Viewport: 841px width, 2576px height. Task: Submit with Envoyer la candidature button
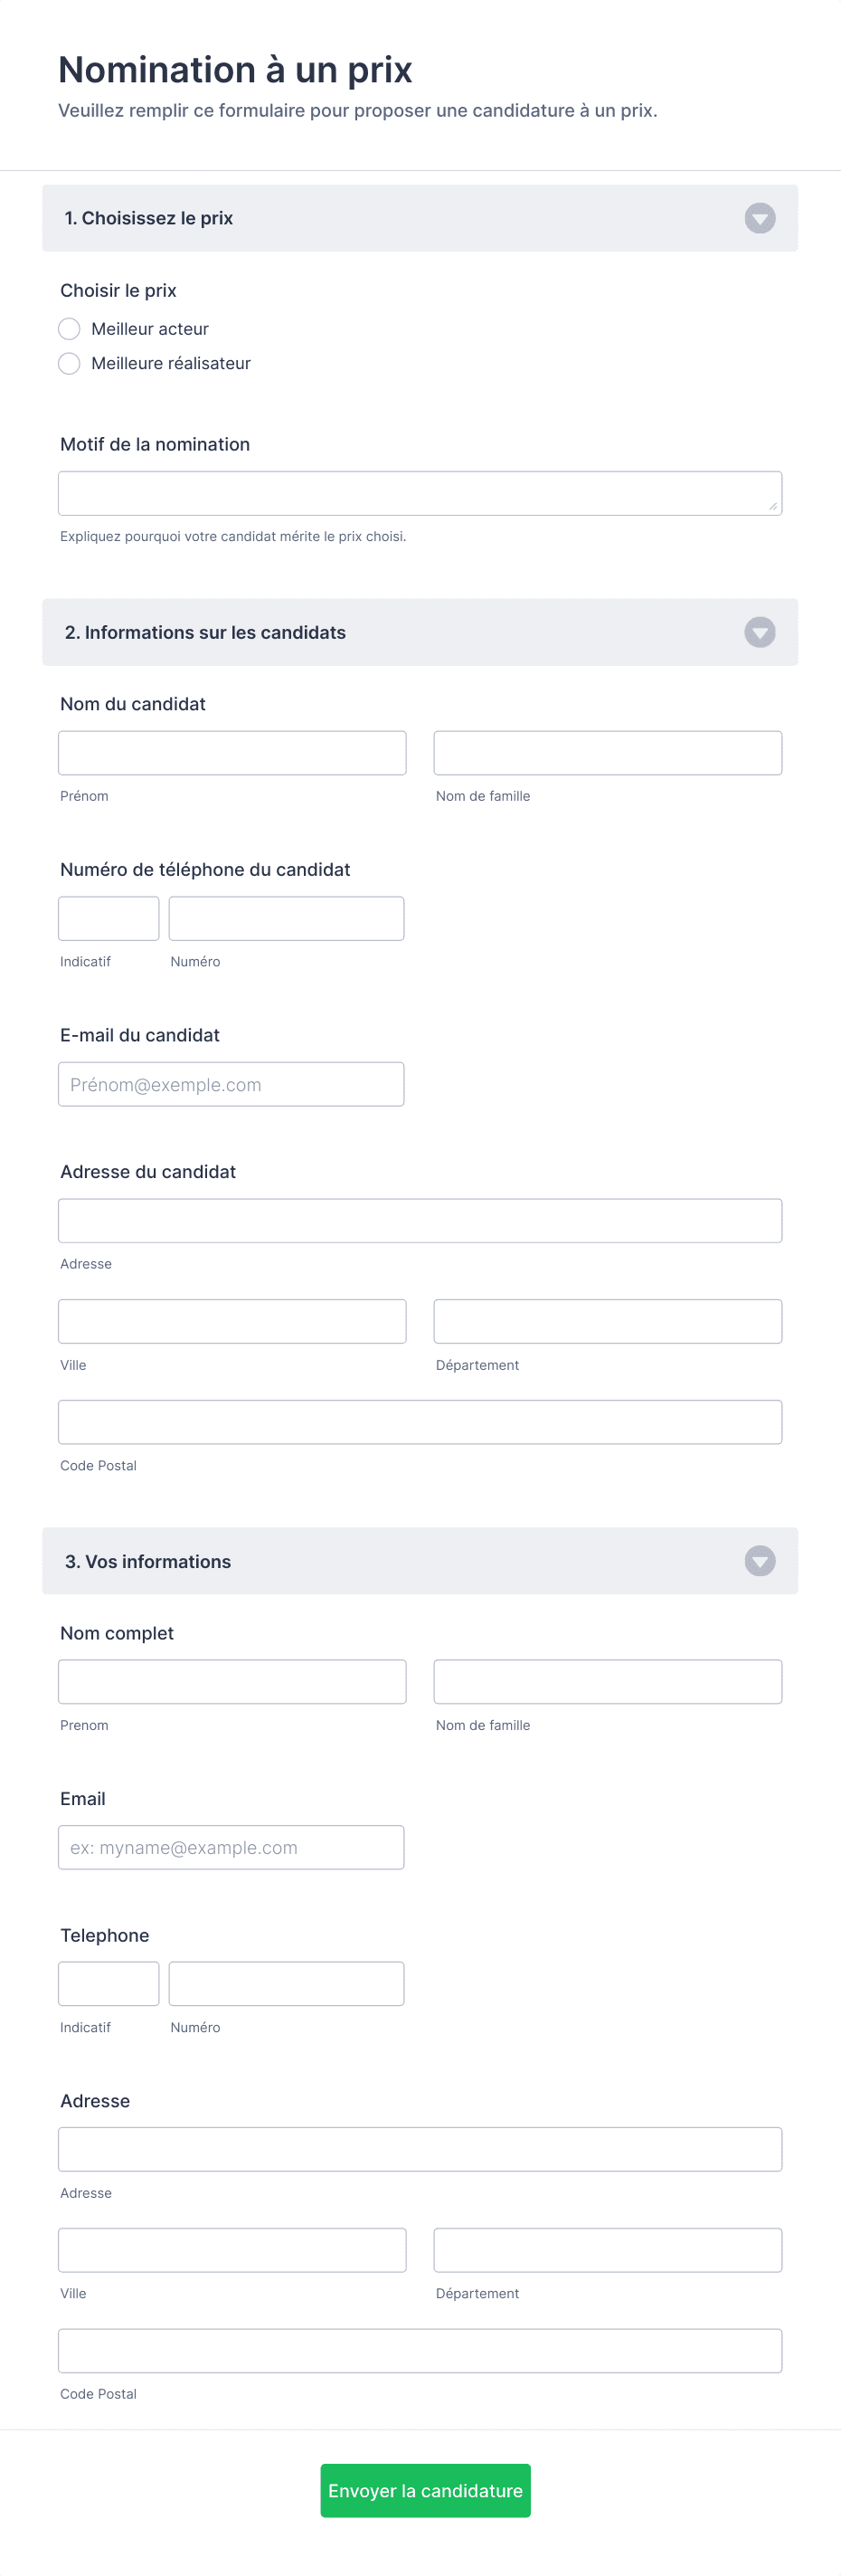pos(425,2491)
